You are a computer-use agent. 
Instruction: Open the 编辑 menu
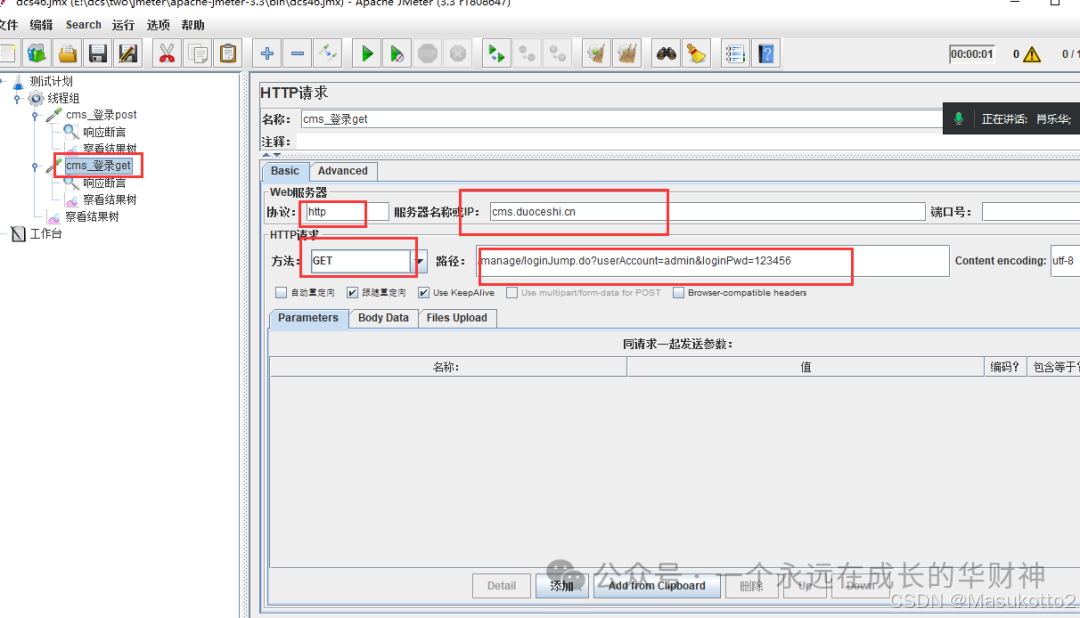[41, 25]
